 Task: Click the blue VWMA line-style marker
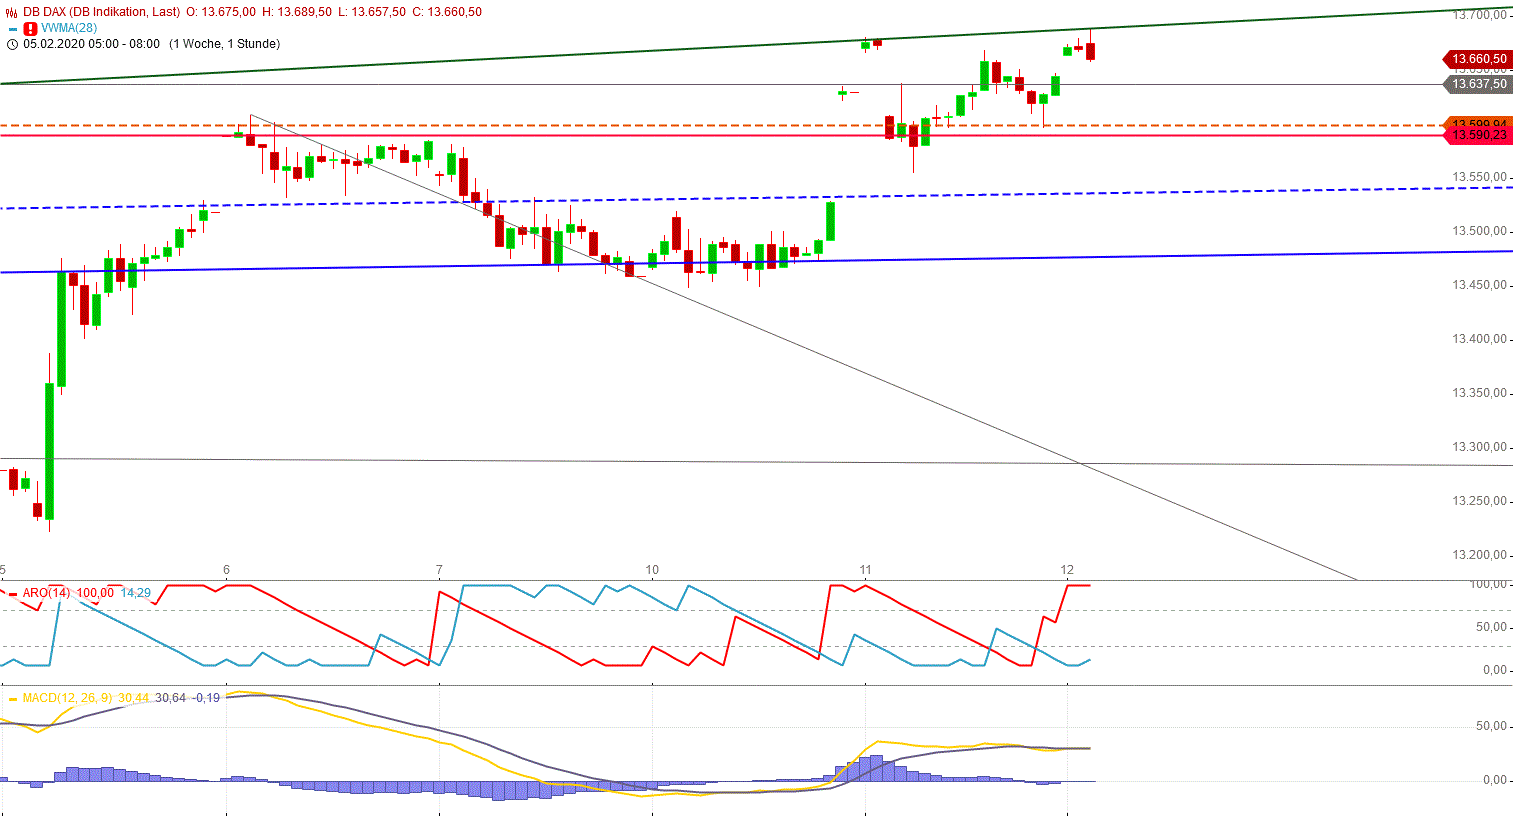pyautogui.click(x=12, y=28)
